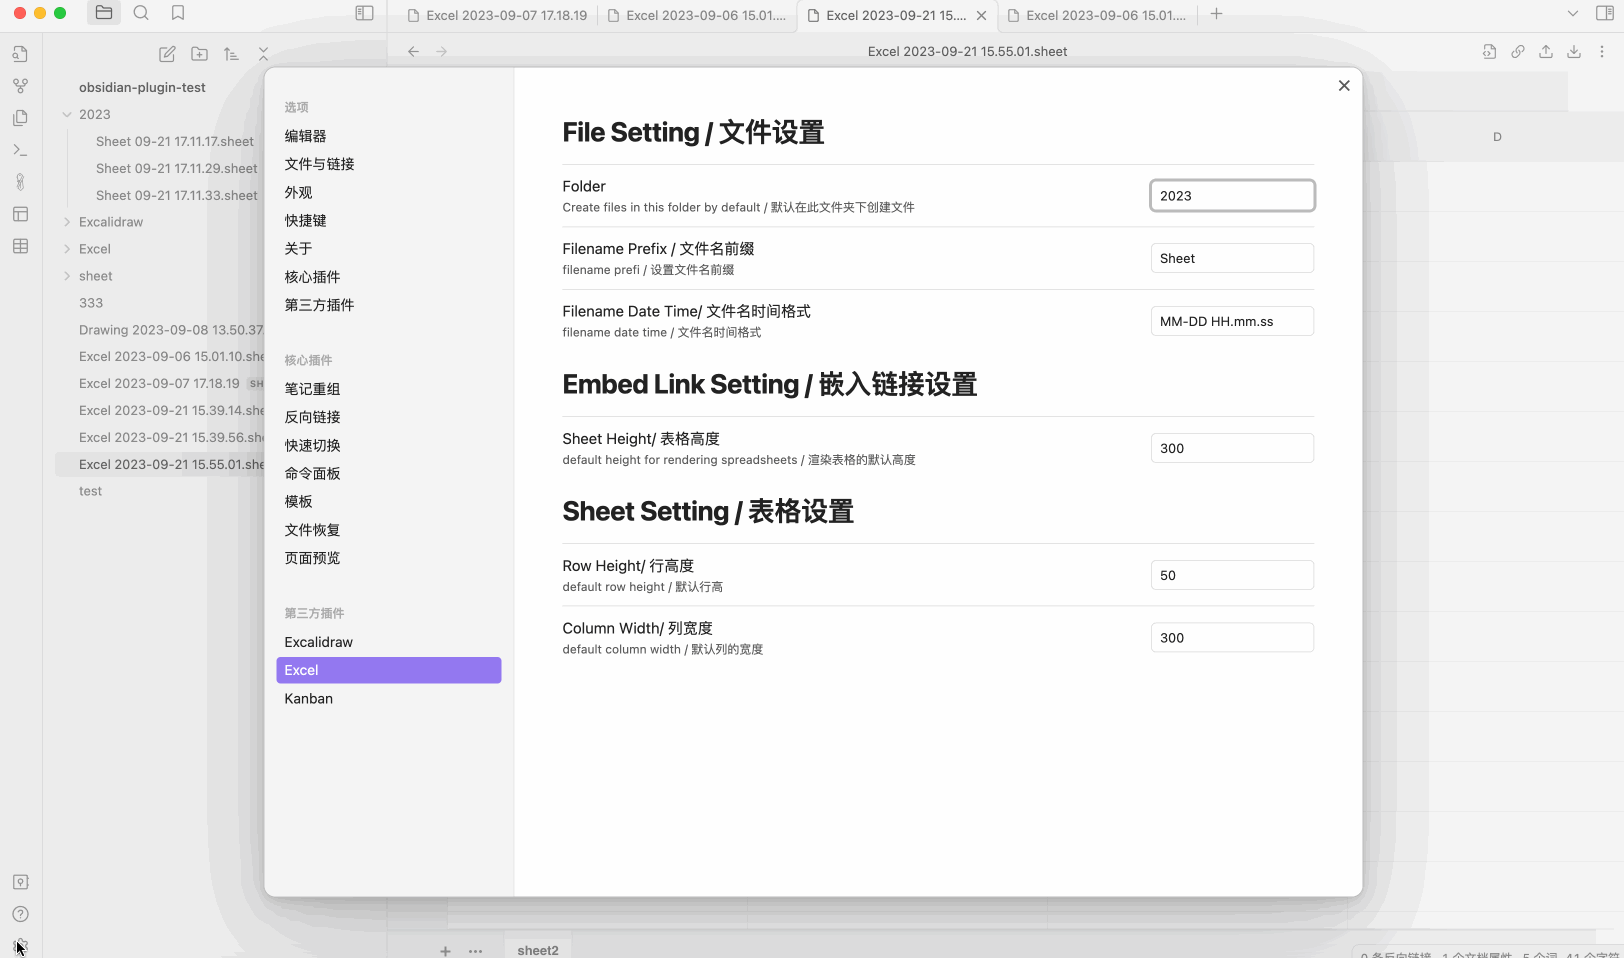1624x958 pixels.
Task: Toggle the left sidebar collapse icon
Action: 364,13
